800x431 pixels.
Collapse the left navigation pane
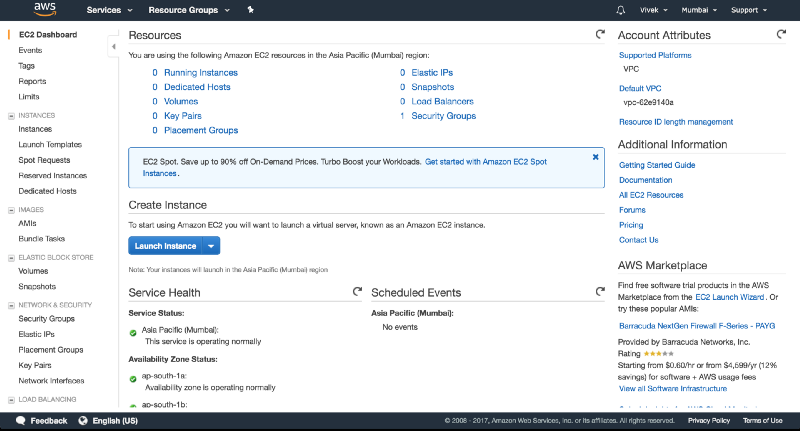pyautogui.click(x=113, y=46)
